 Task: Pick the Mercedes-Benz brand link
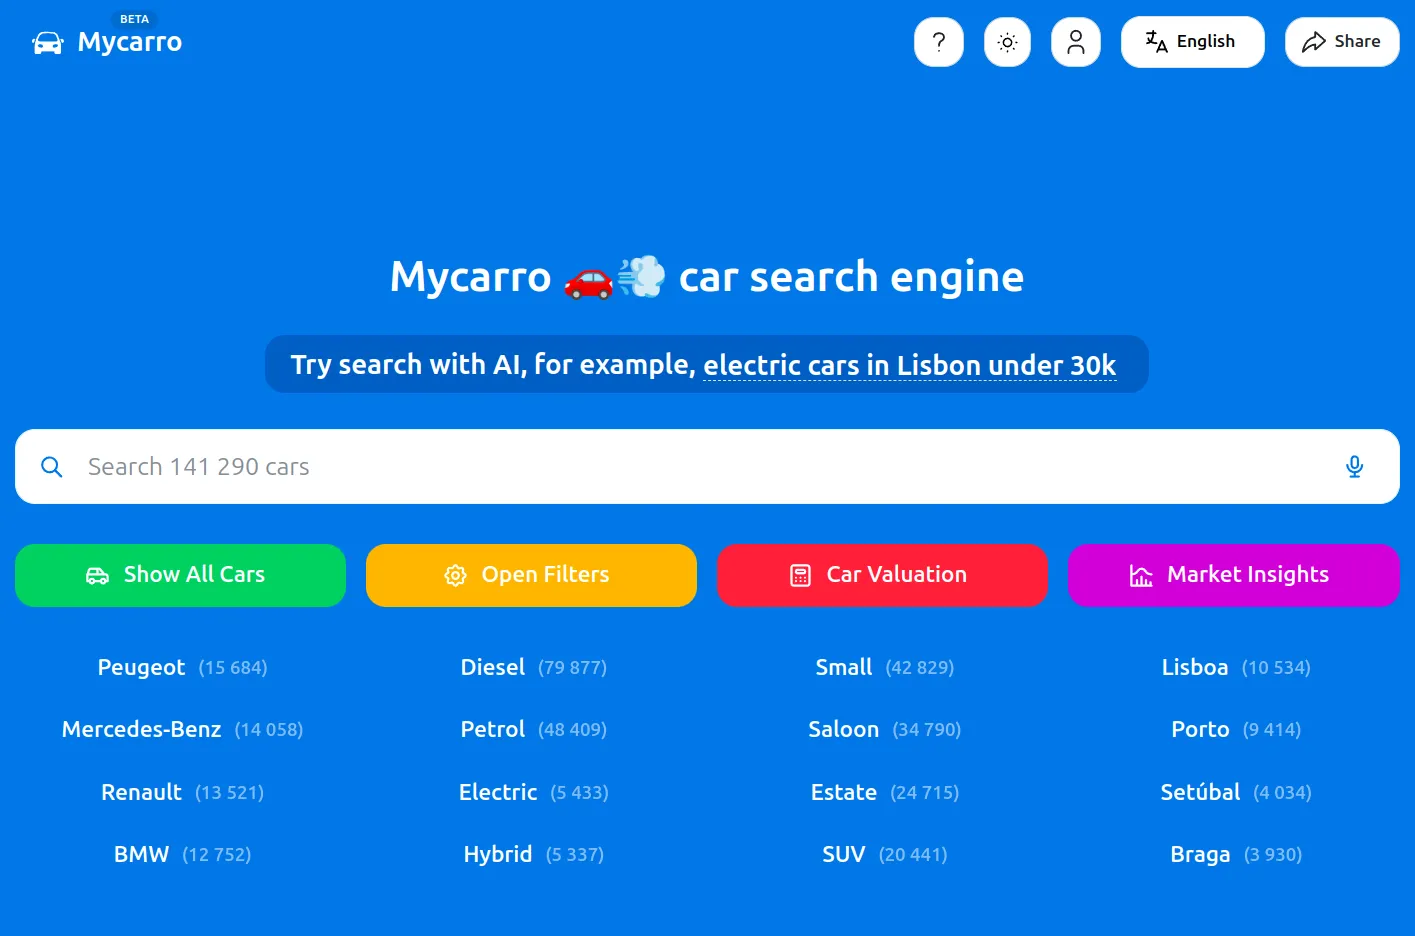point(142,729)
